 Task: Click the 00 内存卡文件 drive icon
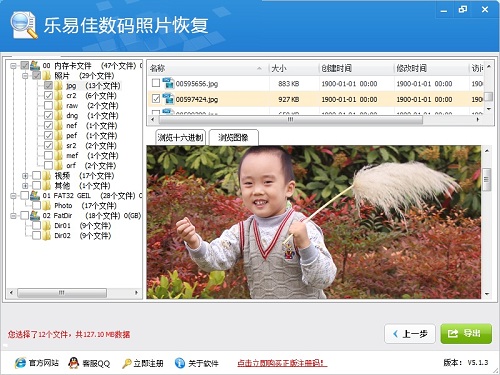(35, 65)
